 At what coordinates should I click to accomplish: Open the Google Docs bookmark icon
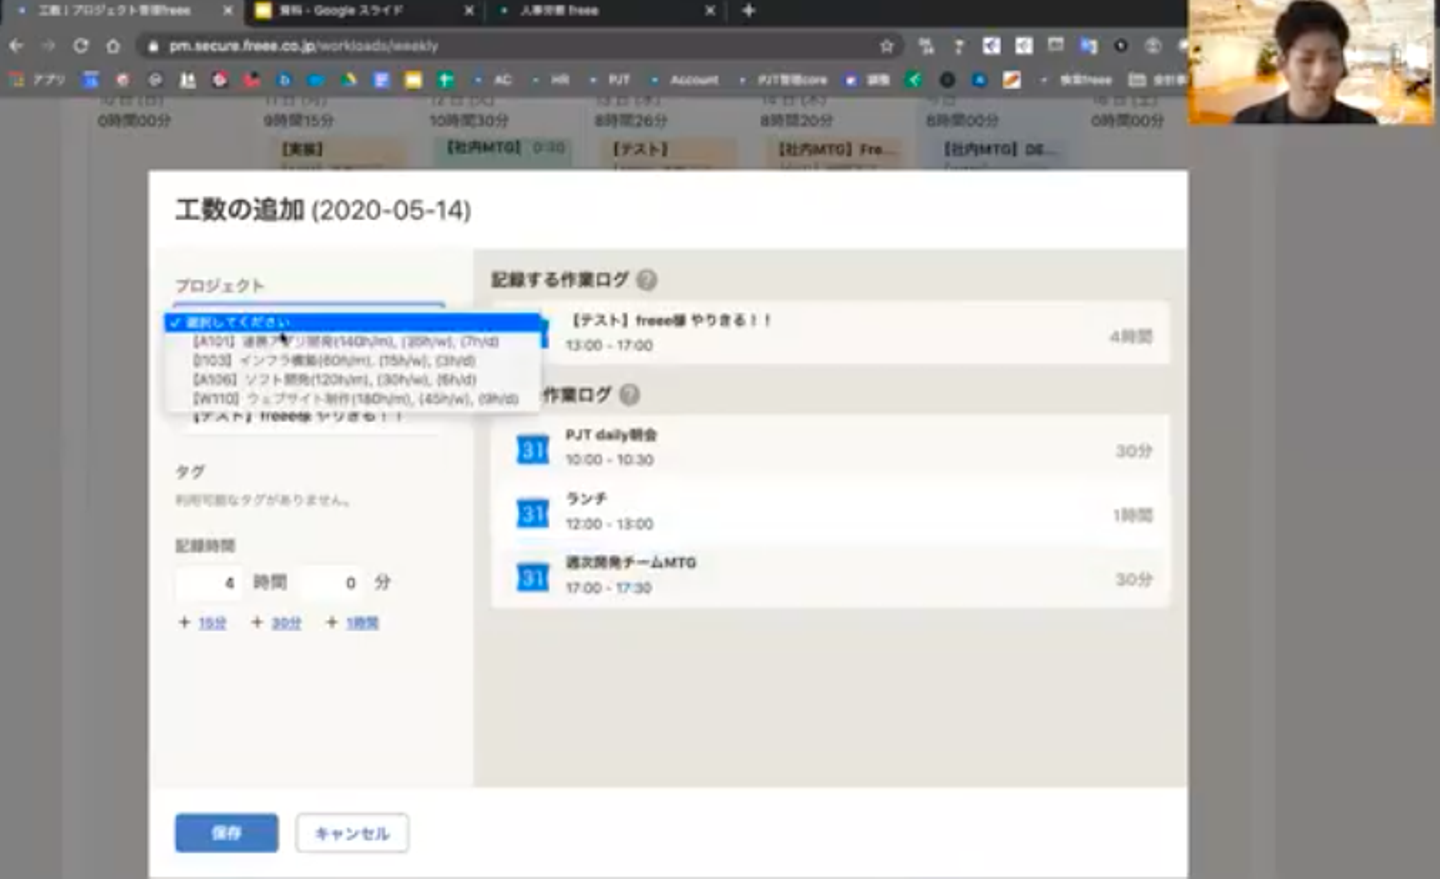(381, 80)
